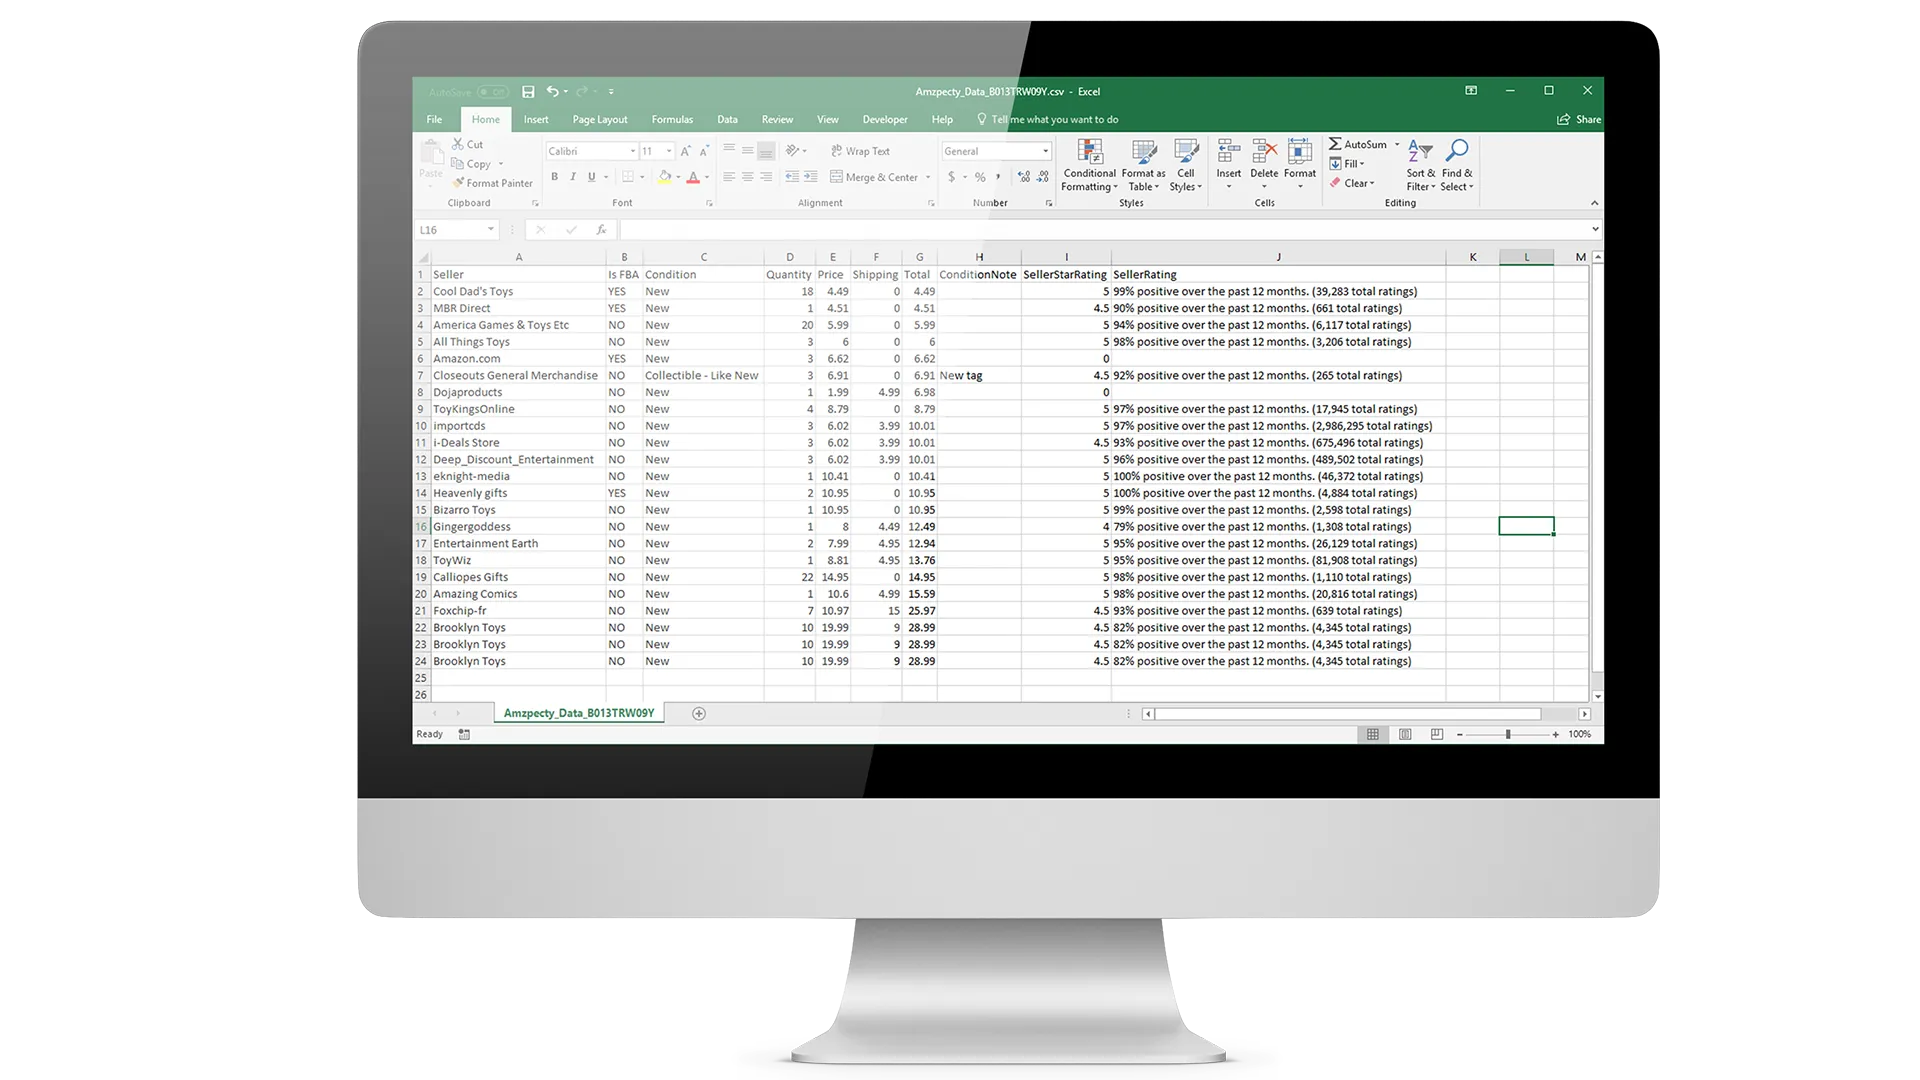The height and width of the screenshot is (1080, 1920).
Task: Expand the Number format dropdown
Action: click(x=1044, y=150)
